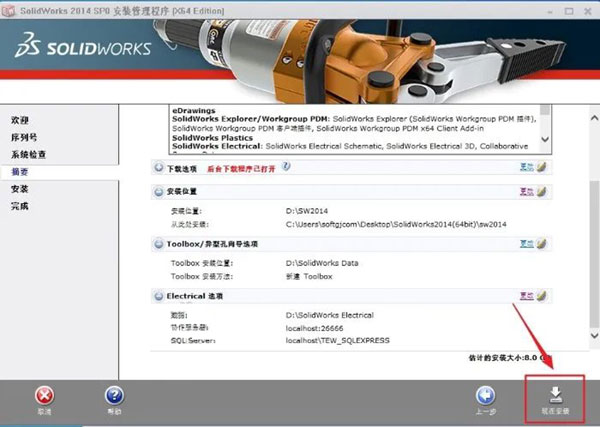Viewport: 600px width, 427px height.
Task: Click pencil icon in 安装位置 row
Action: tap(541, 191)
